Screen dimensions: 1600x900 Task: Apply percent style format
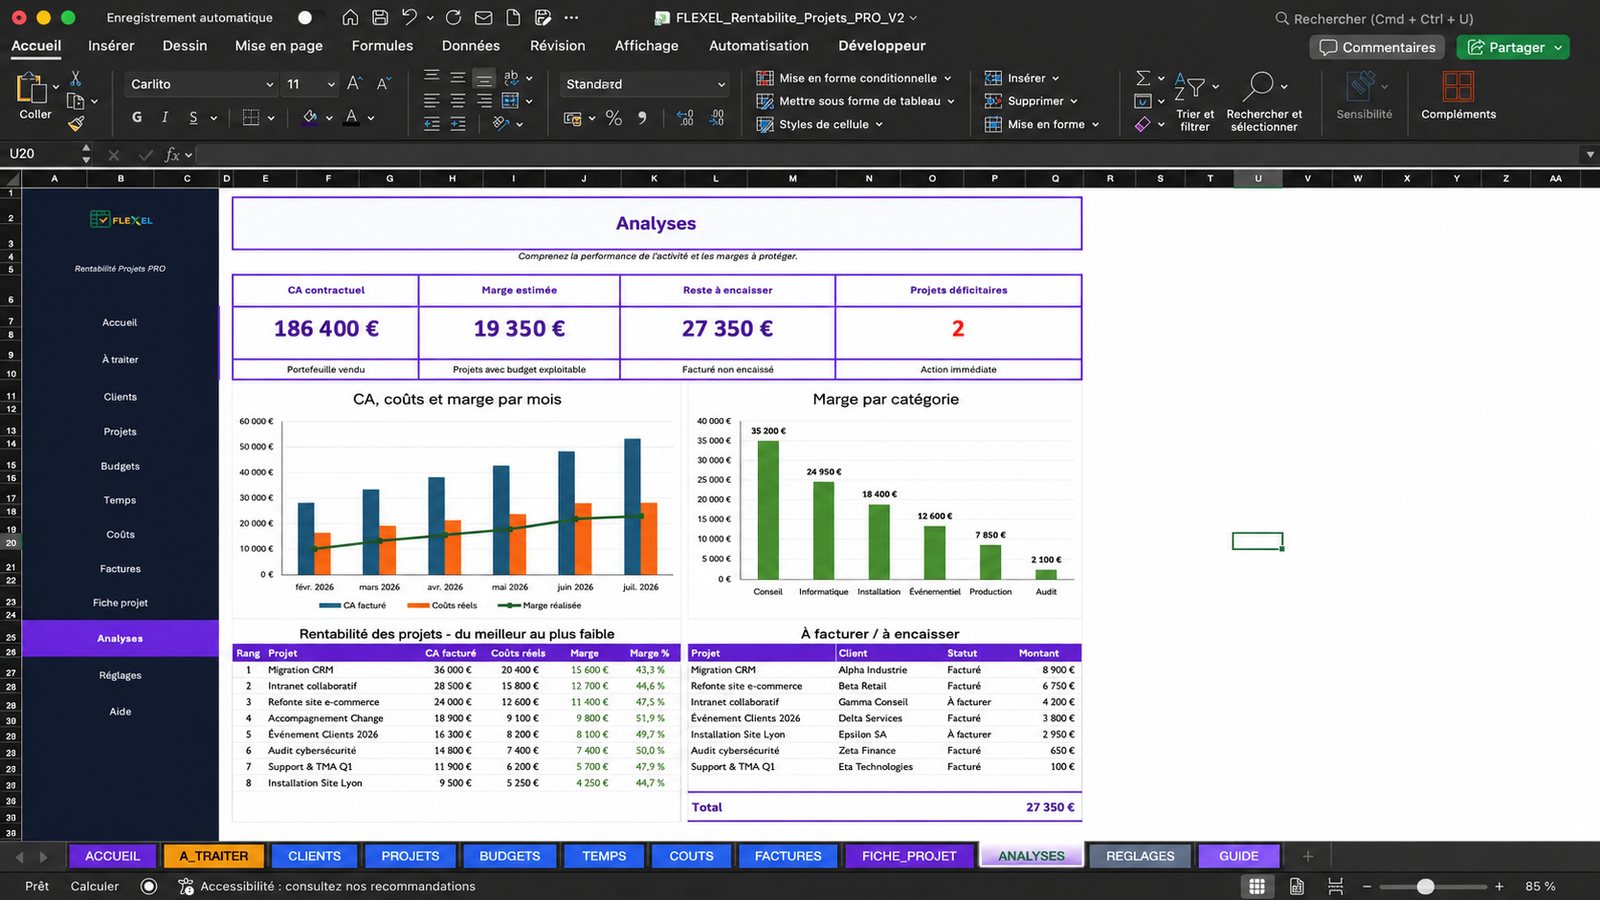(613, 118)
